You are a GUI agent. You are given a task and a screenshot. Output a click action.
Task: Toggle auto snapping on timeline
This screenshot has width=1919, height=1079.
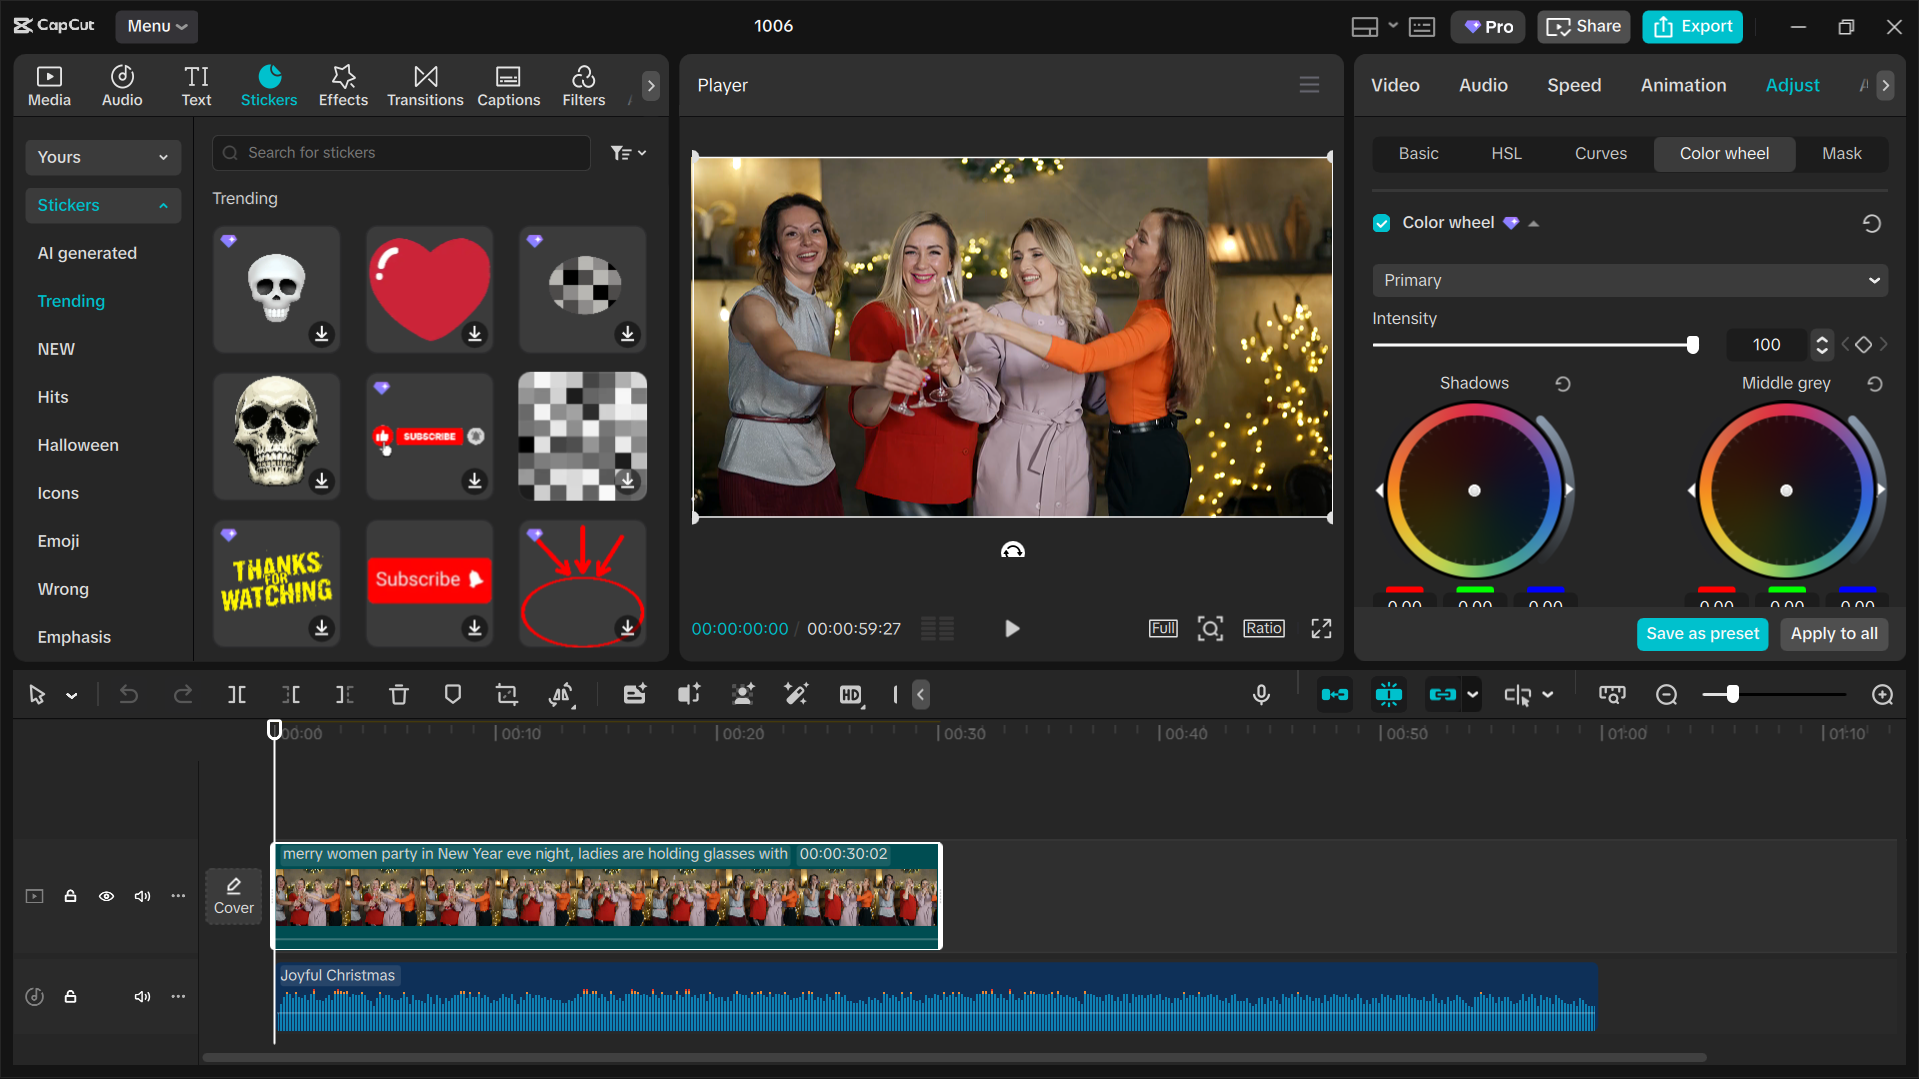pos(1388,694)
